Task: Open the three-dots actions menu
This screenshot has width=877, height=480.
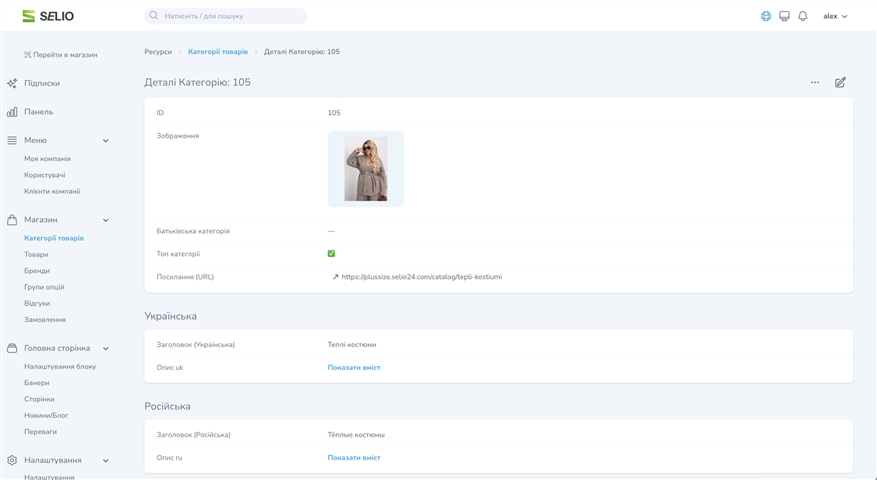Action: click(815, 82)
